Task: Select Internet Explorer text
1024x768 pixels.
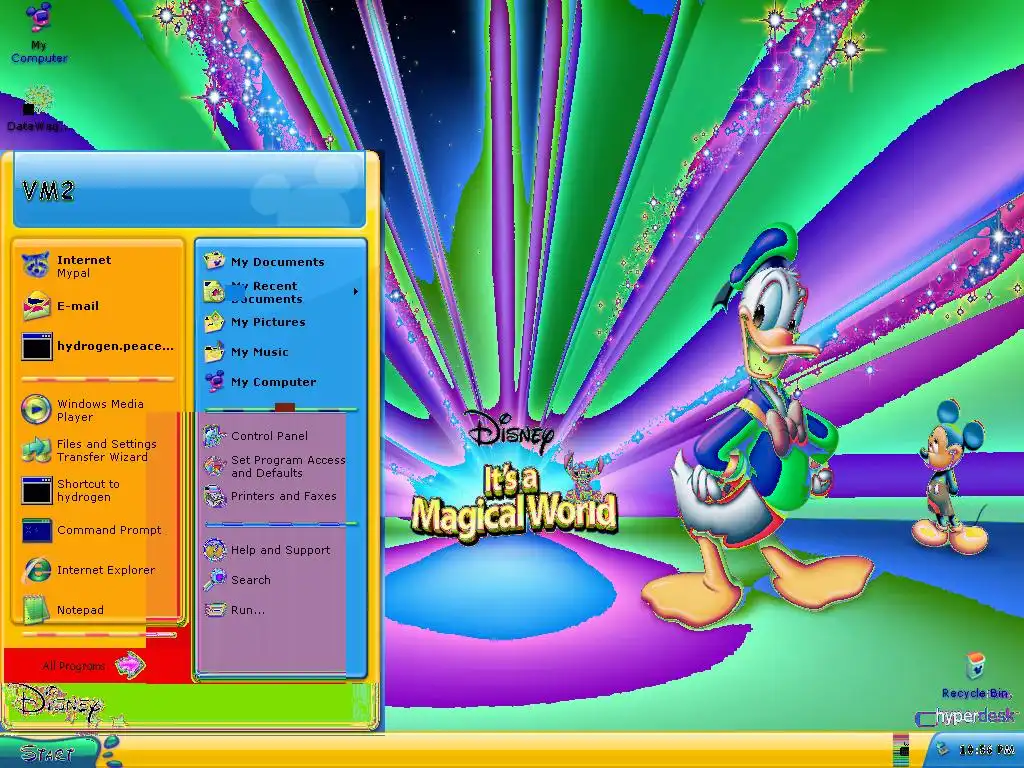Action: 106,570
